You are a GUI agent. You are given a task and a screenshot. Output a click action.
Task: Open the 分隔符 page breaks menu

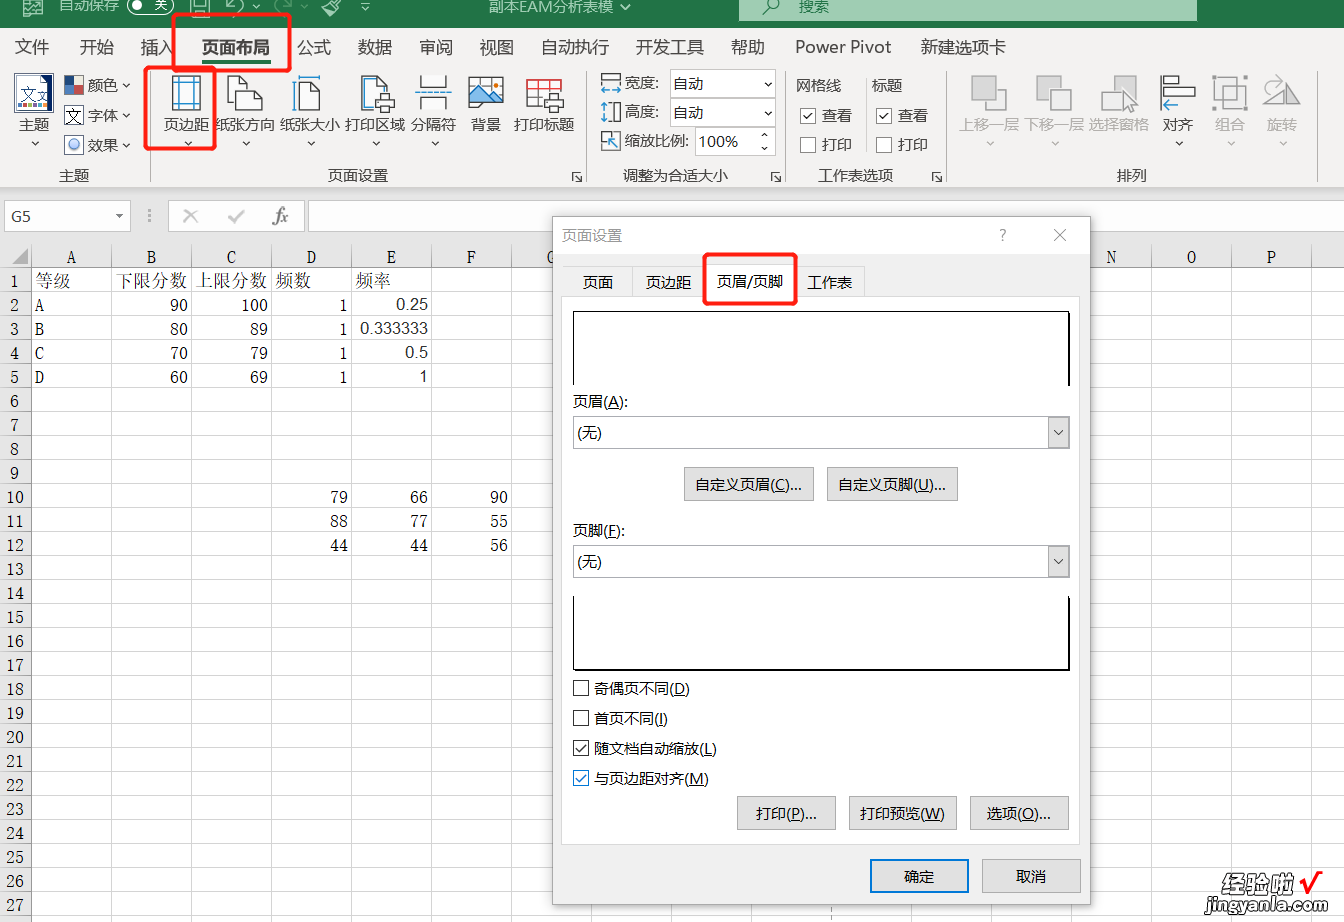tap(433, 110)
